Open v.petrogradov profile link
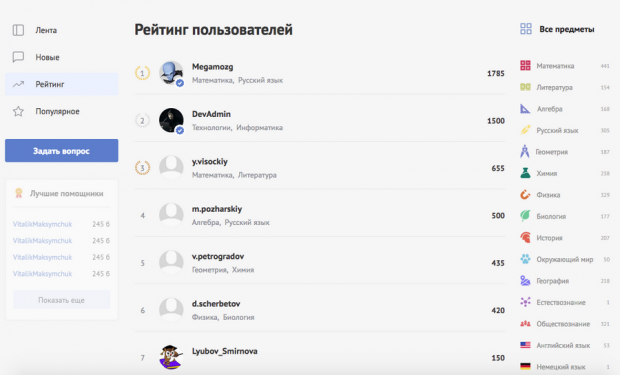This screenshot has height=375, width=620. pos(218,256)
